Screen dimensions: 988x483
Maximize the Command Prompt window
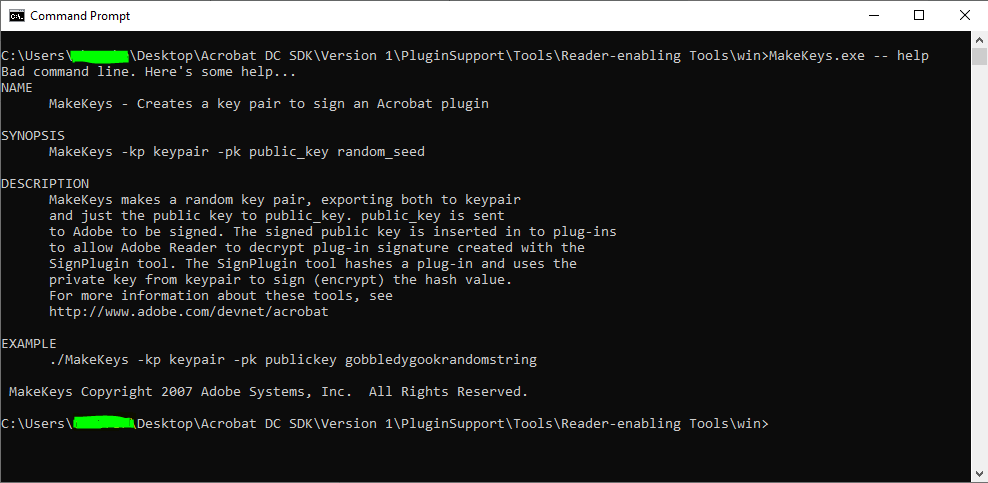tap(919, 15)
